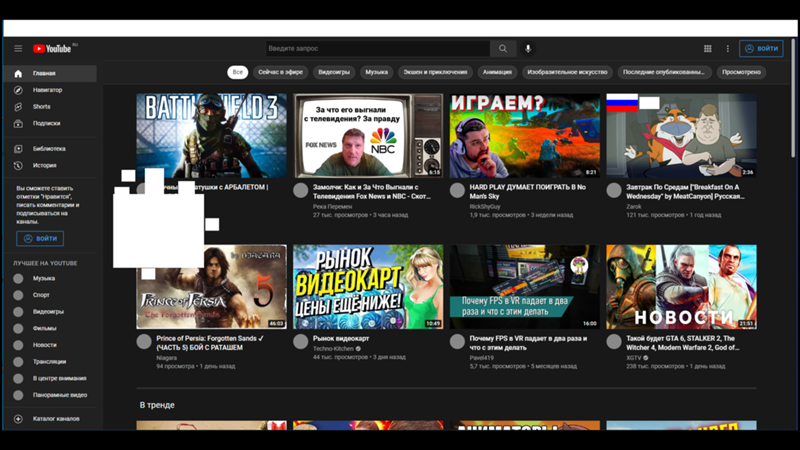The width and height of the screenshot is (800, 450).
Task: Select the Последние опубликованные chip
Action: (x=664, y=72)
